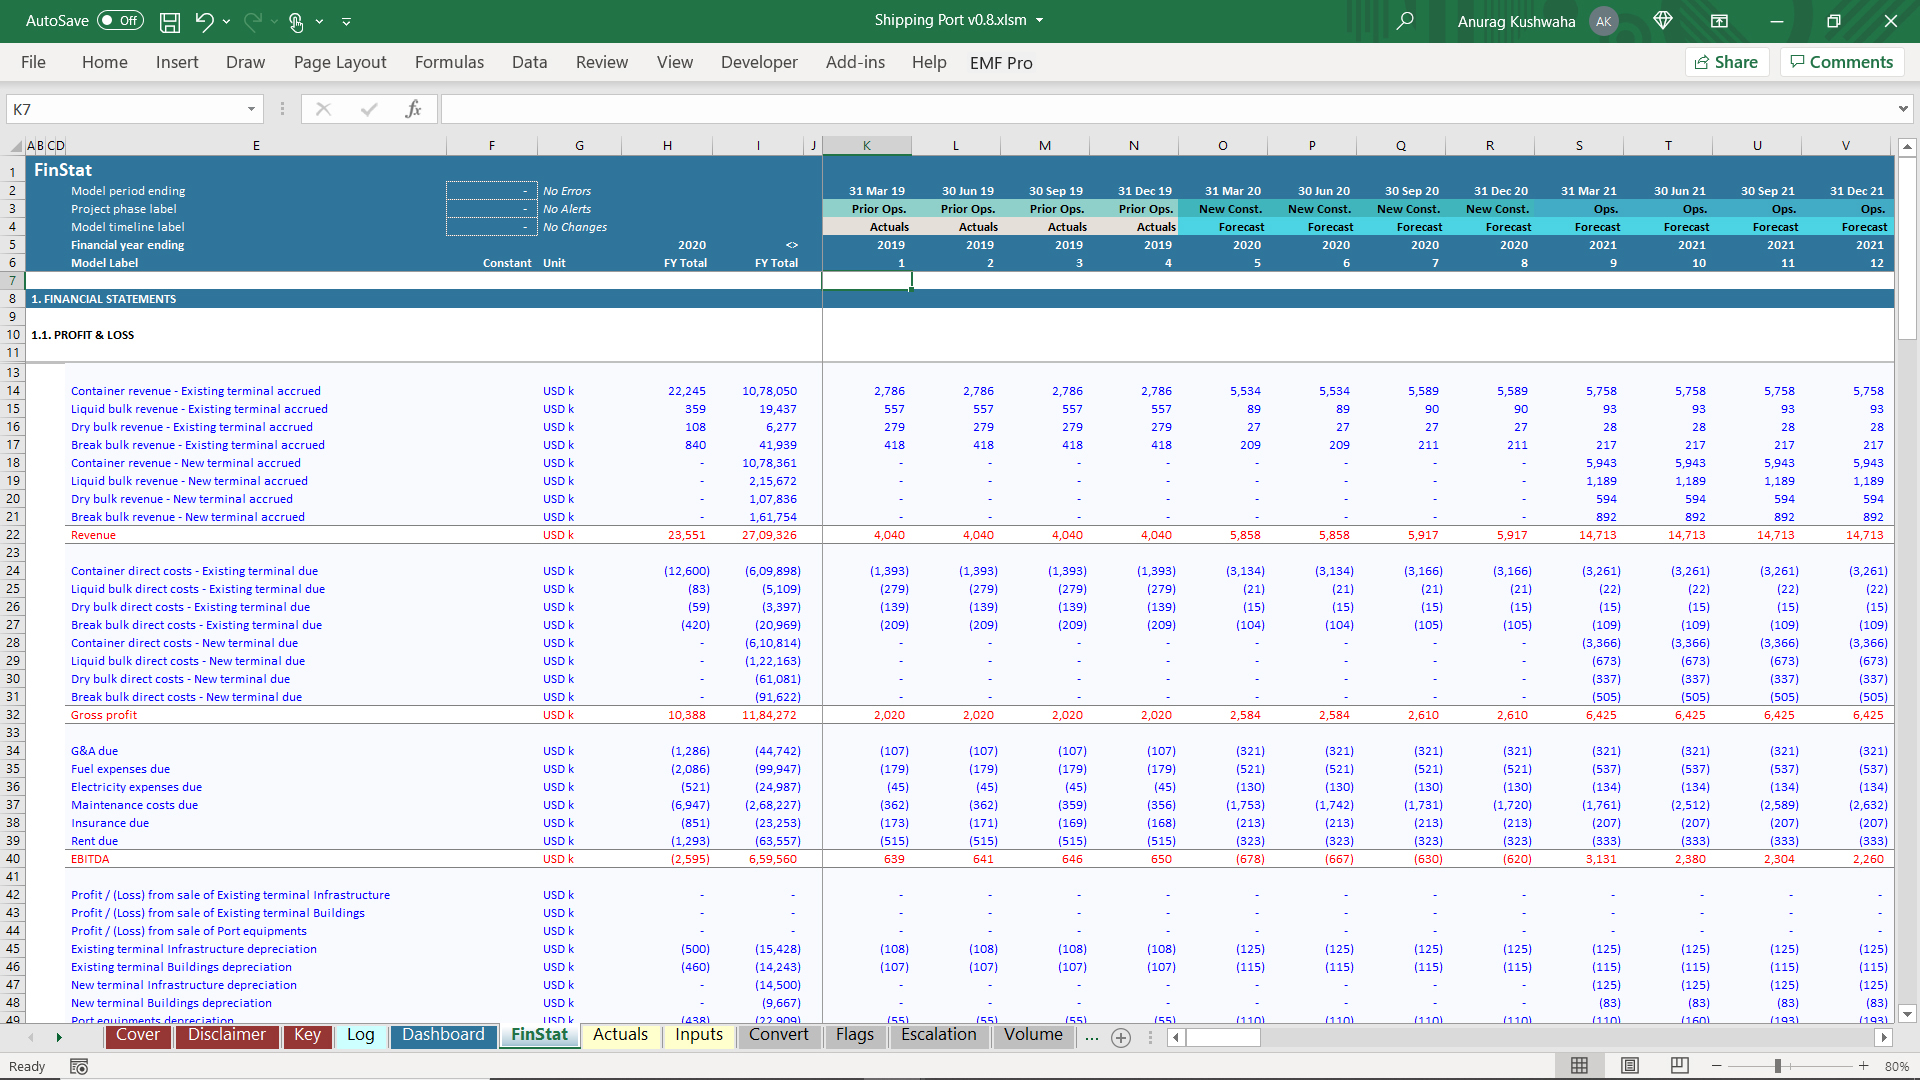This screenshot has height=1080, width=1920.
Task: Click the Insert Function fx icon
Action: pyautogui.click(x=413, y=109)
